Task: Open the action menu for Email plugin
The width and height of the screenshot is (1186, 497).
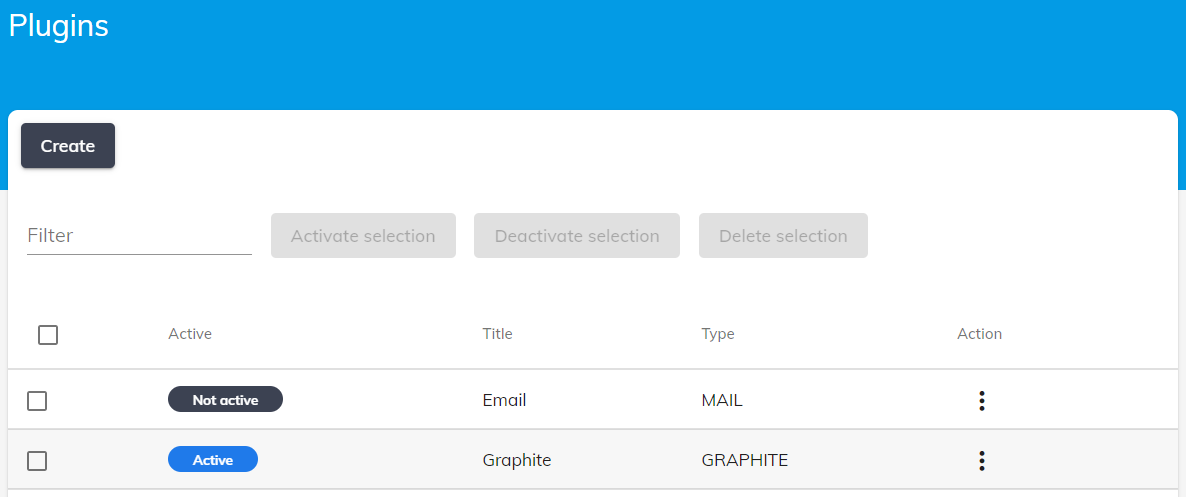Action: pos(981,401)
